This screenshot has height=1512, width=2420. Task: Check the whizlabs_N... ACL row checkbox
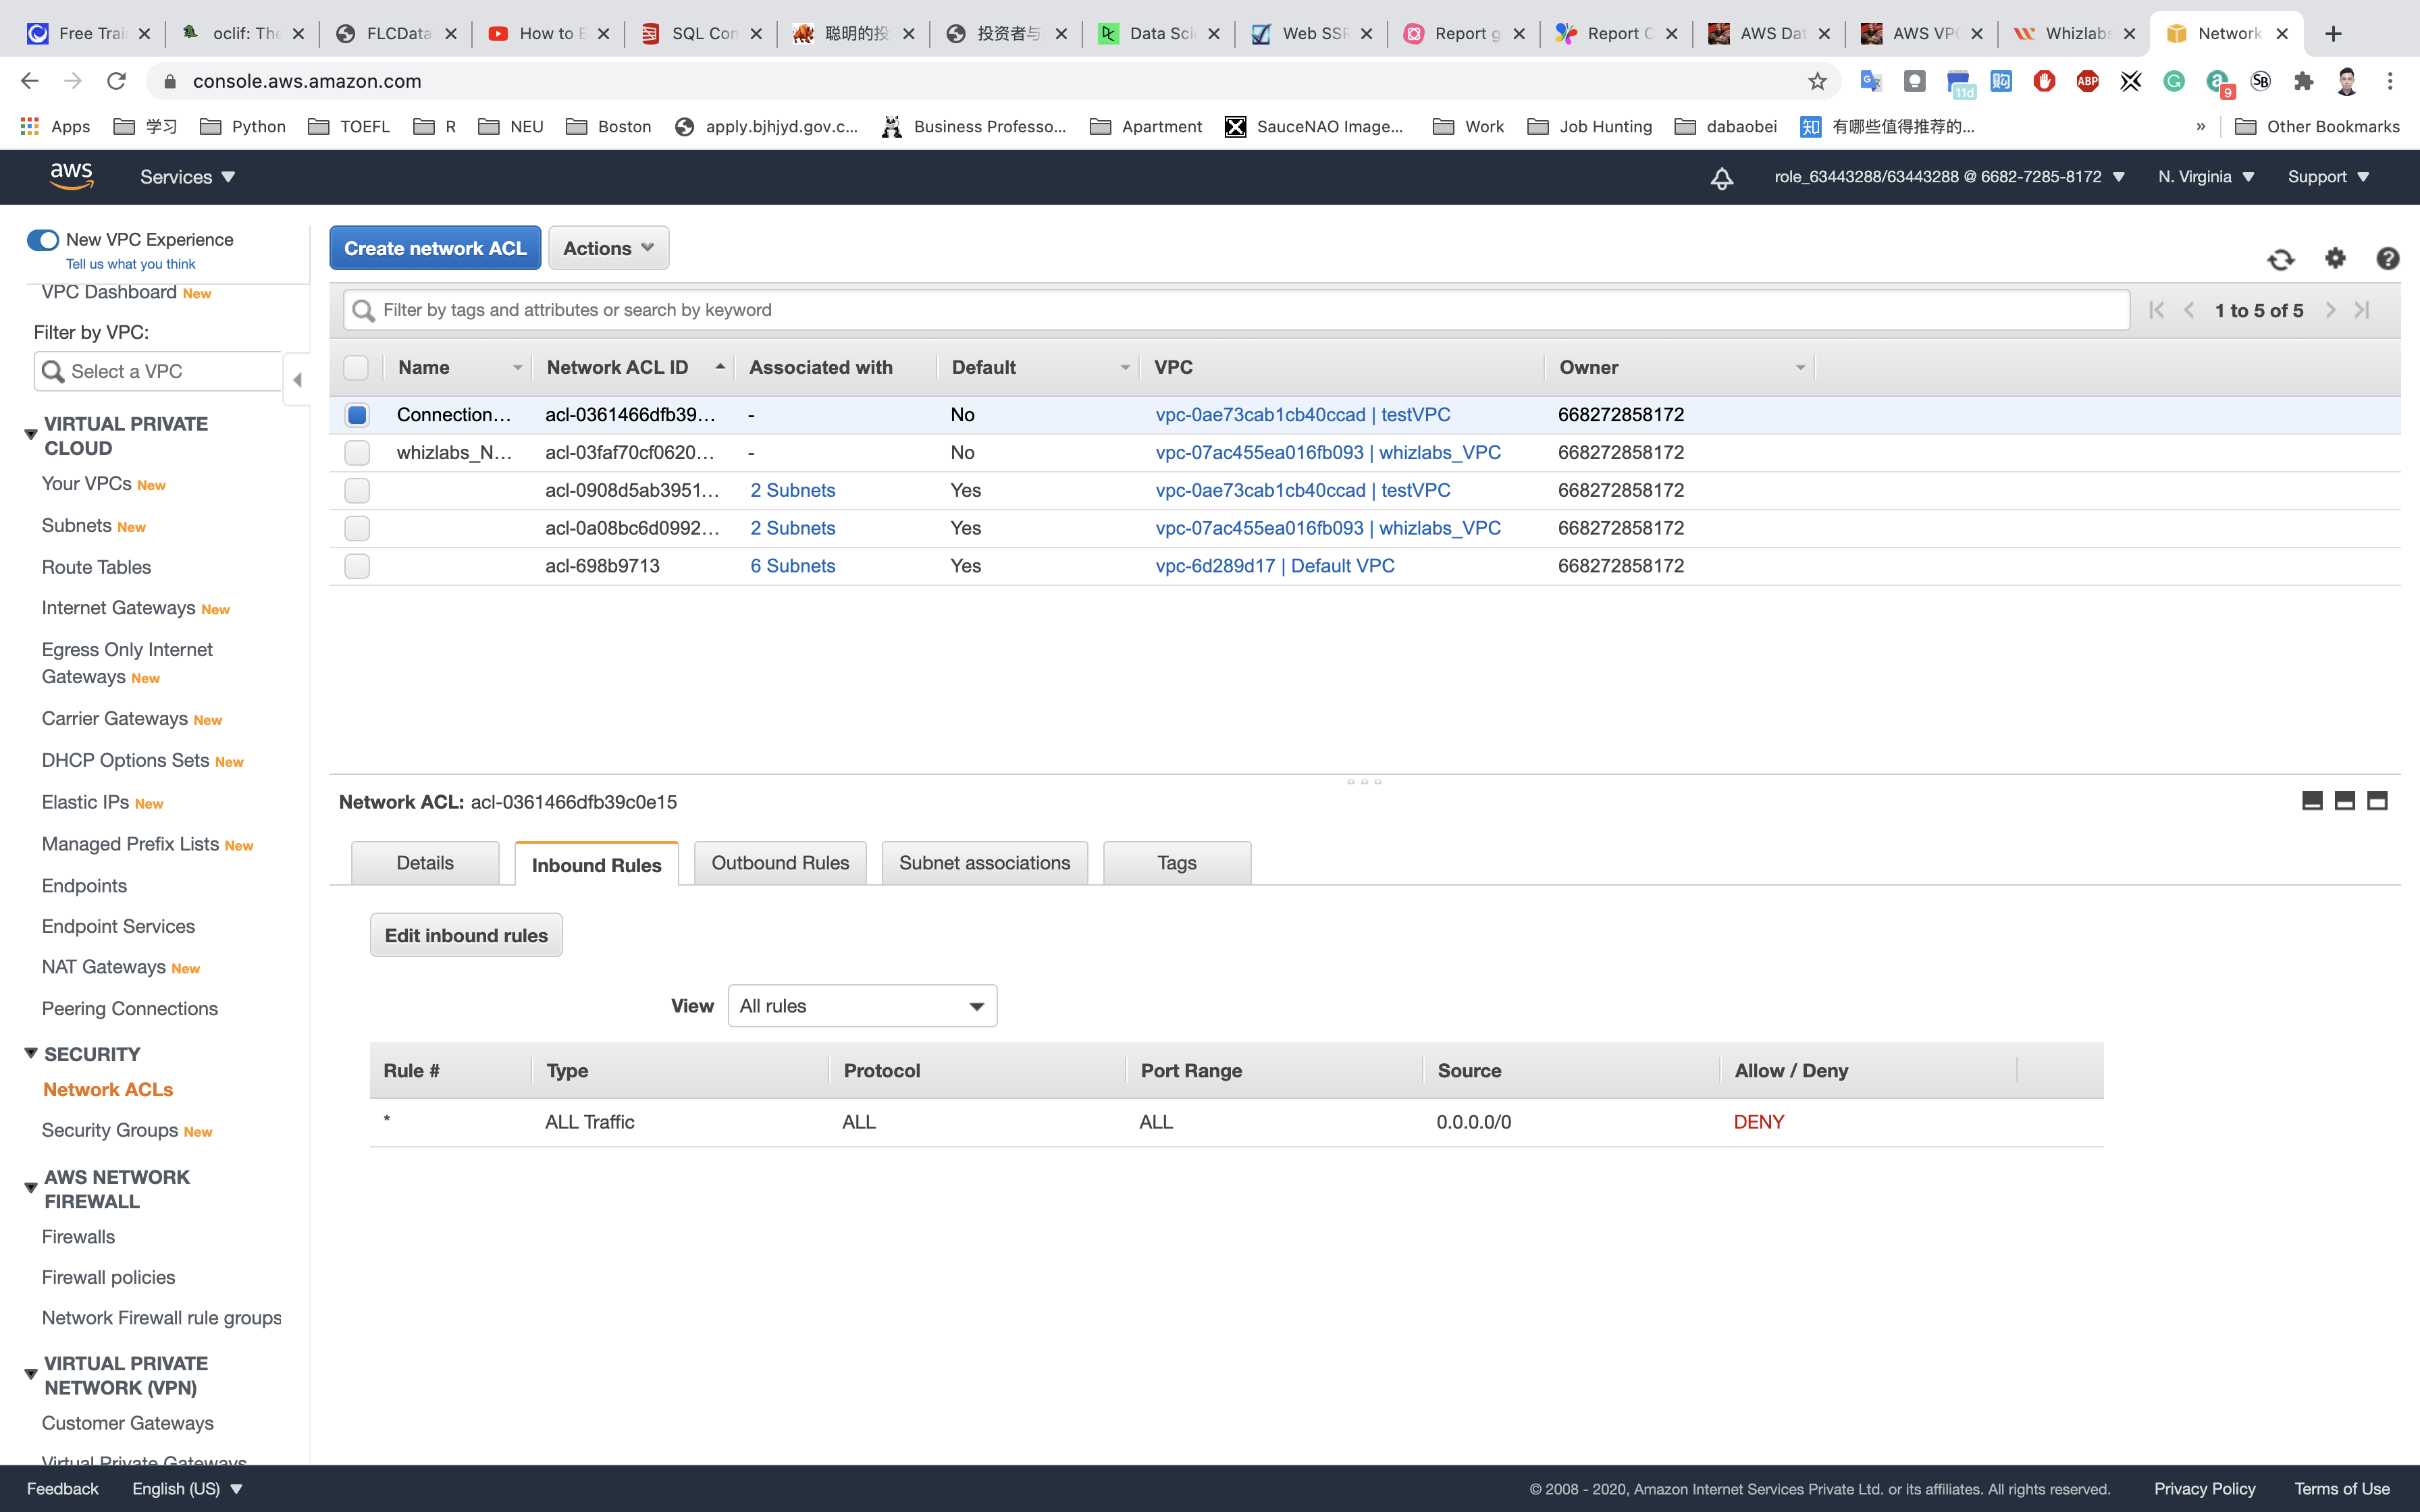[x=357, y=453]
